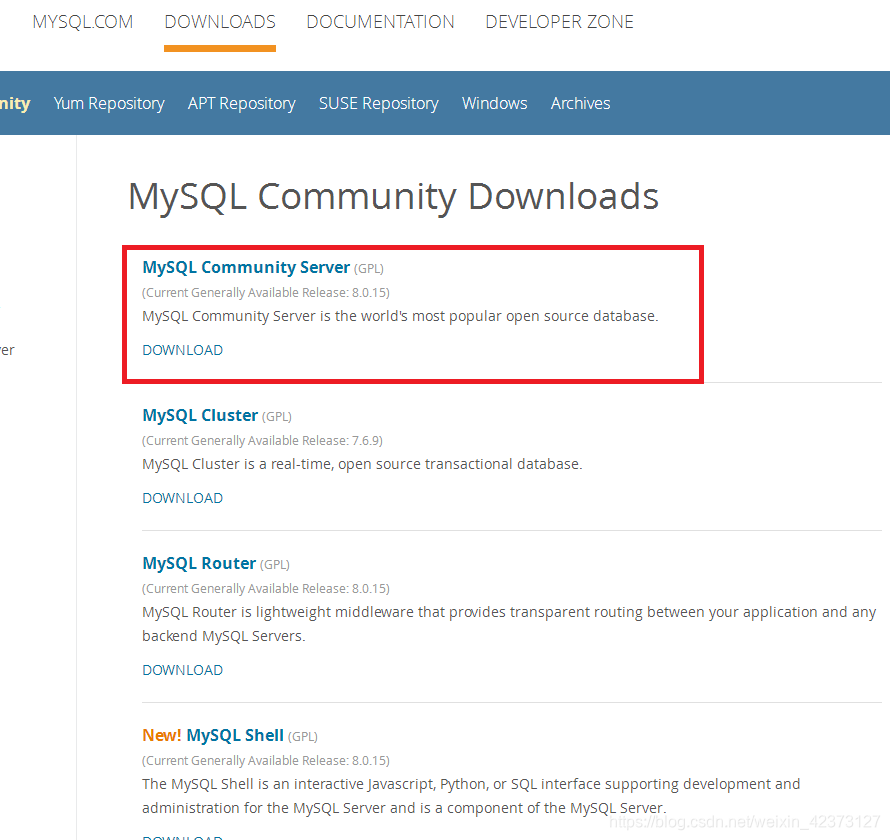Click DOWNLOAD under MySQL Cluster
Viewport: 890px width, 840px height.
point(182,498)
